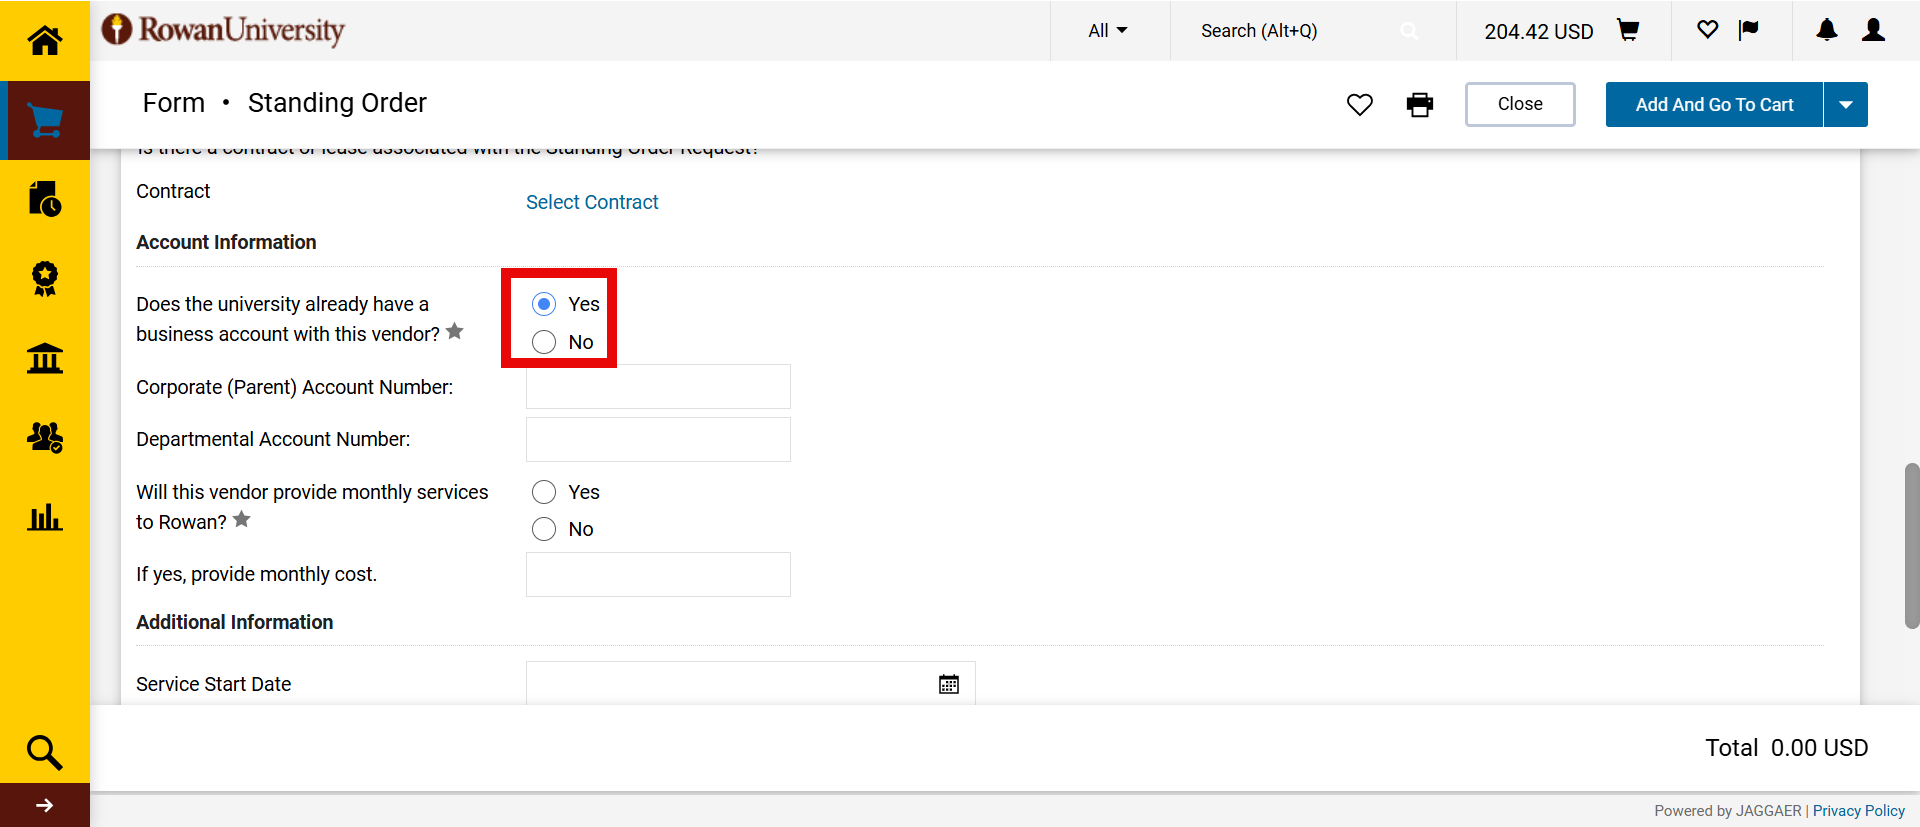Open the Accounts Payable bank icon
This screenshot has height=827, width=1920.
44,358
